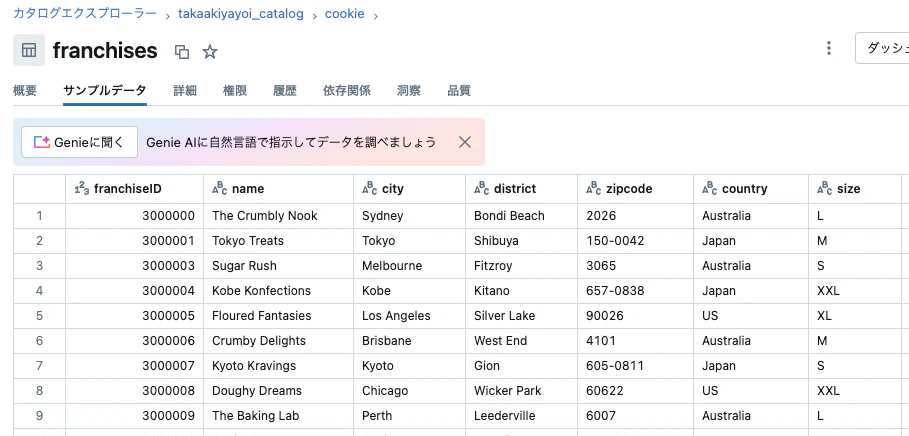The image size is (909, 436).
Task: Select the cell Doughy Dreams
Action: pyautogui.click(x=278, y=390)
